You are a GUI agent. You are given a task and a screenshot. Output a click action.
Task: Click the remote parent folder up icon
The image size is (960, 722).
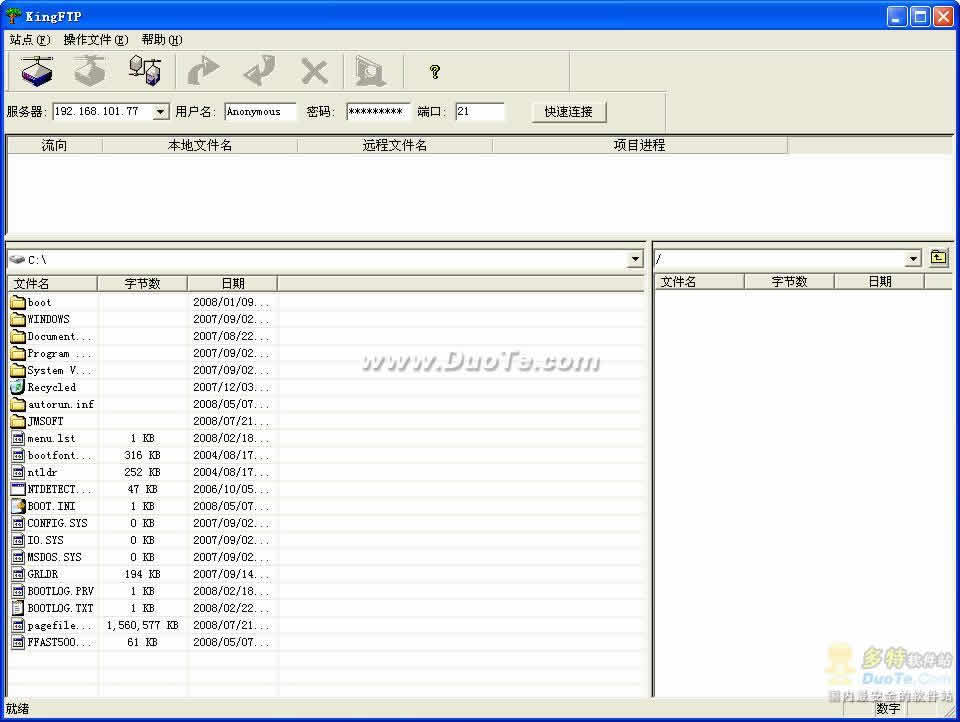coord(938,258)
